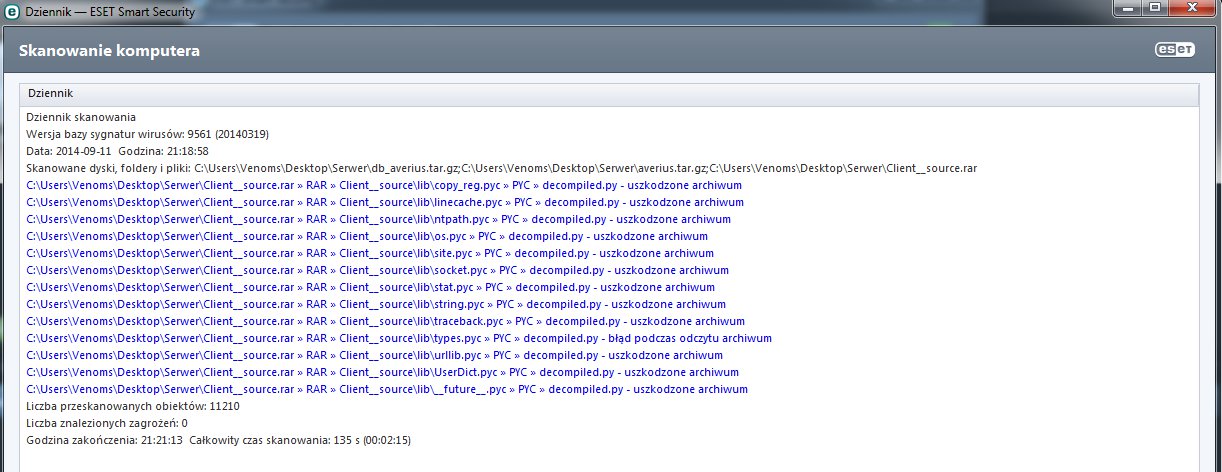Click the 'Dziennik skanowania' line
This screenshot has height=472, width=1222.
pos(81,117)
